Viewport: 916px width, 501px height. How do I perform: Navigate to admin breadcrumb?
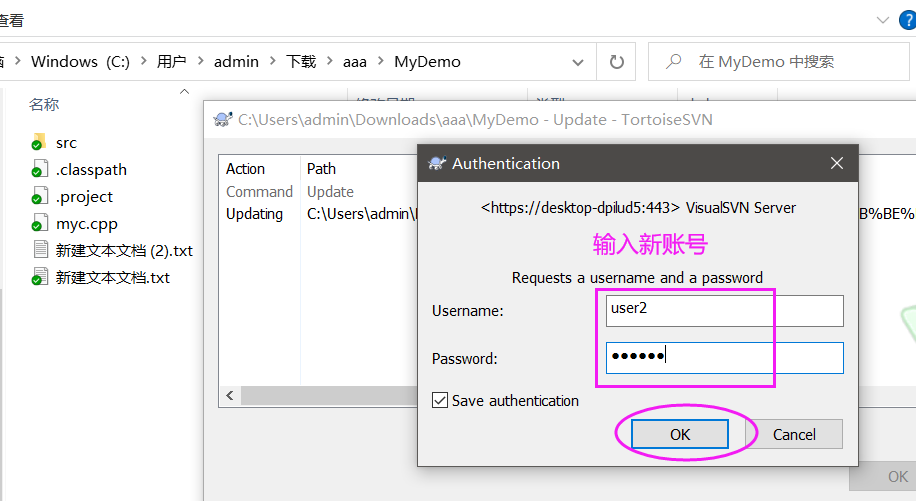click(x=236, y=61)
